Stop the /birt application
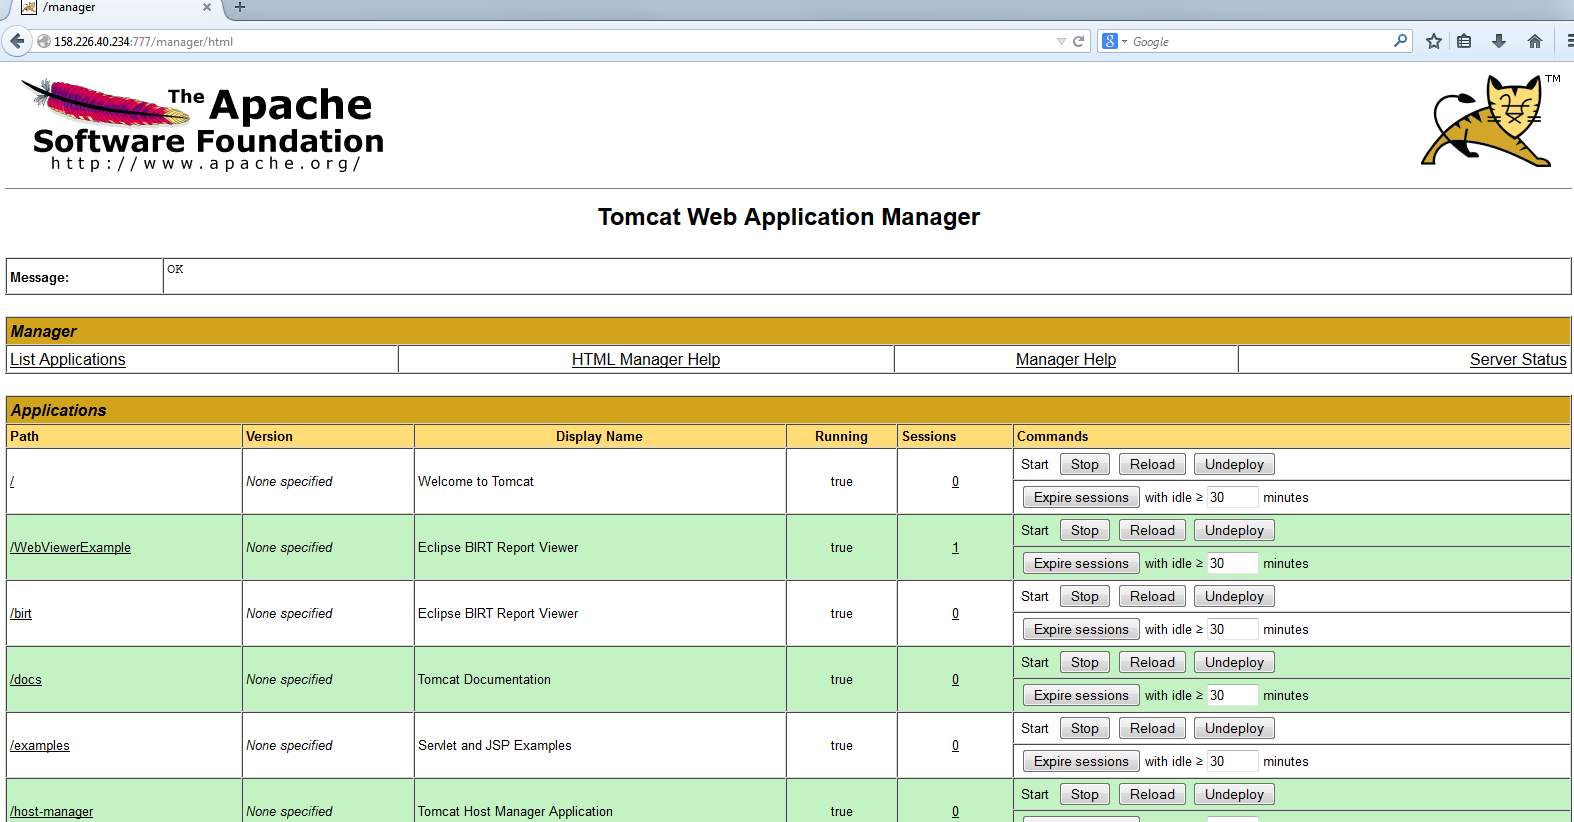 [x=1085, y=596]
